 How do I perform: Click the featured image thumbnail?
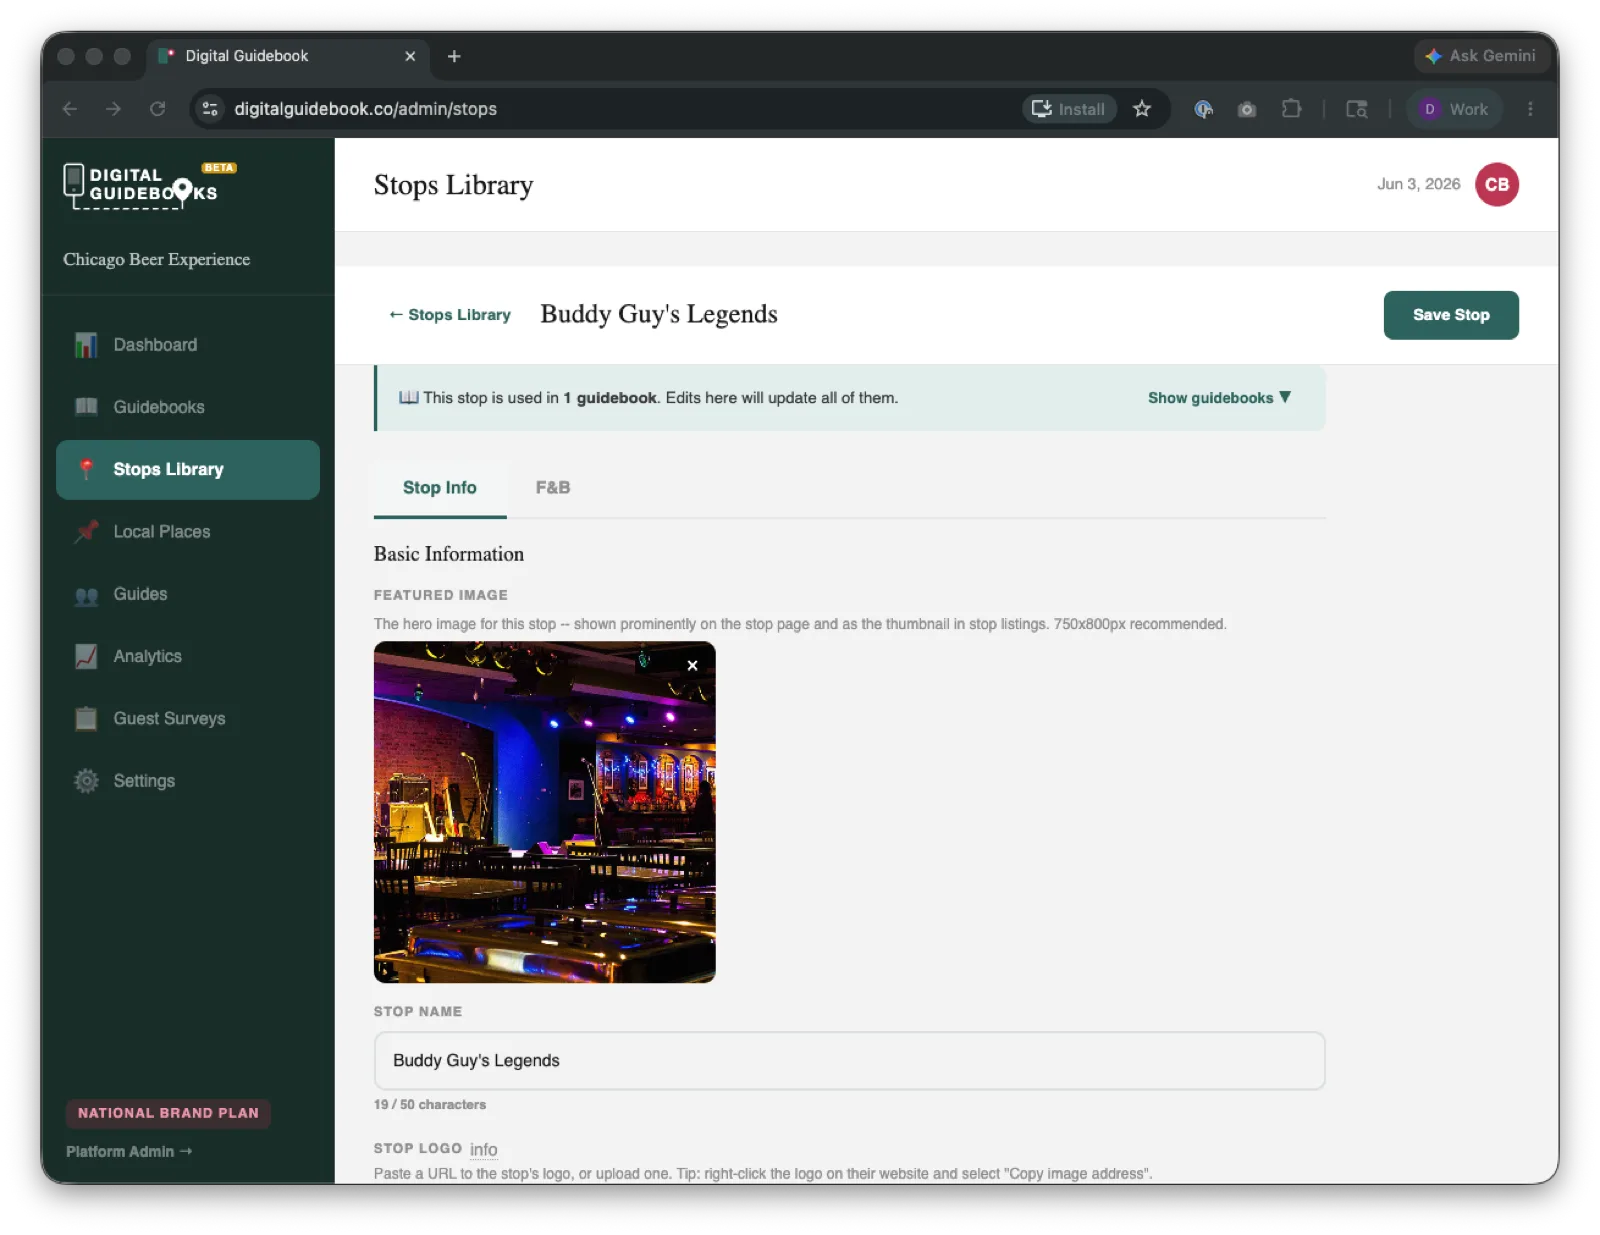545,812
